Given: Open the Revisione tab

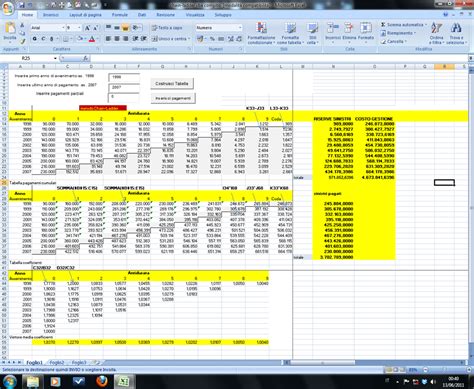Looking at the screenshot, I should [x=165, y=15].
